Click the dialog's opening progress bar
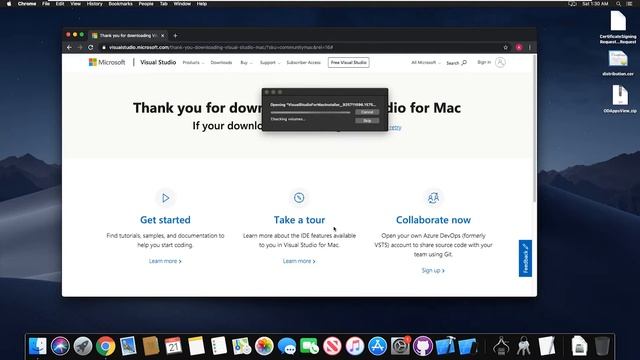This screenshot has height=360, width=640. click(x=310, y=112)
